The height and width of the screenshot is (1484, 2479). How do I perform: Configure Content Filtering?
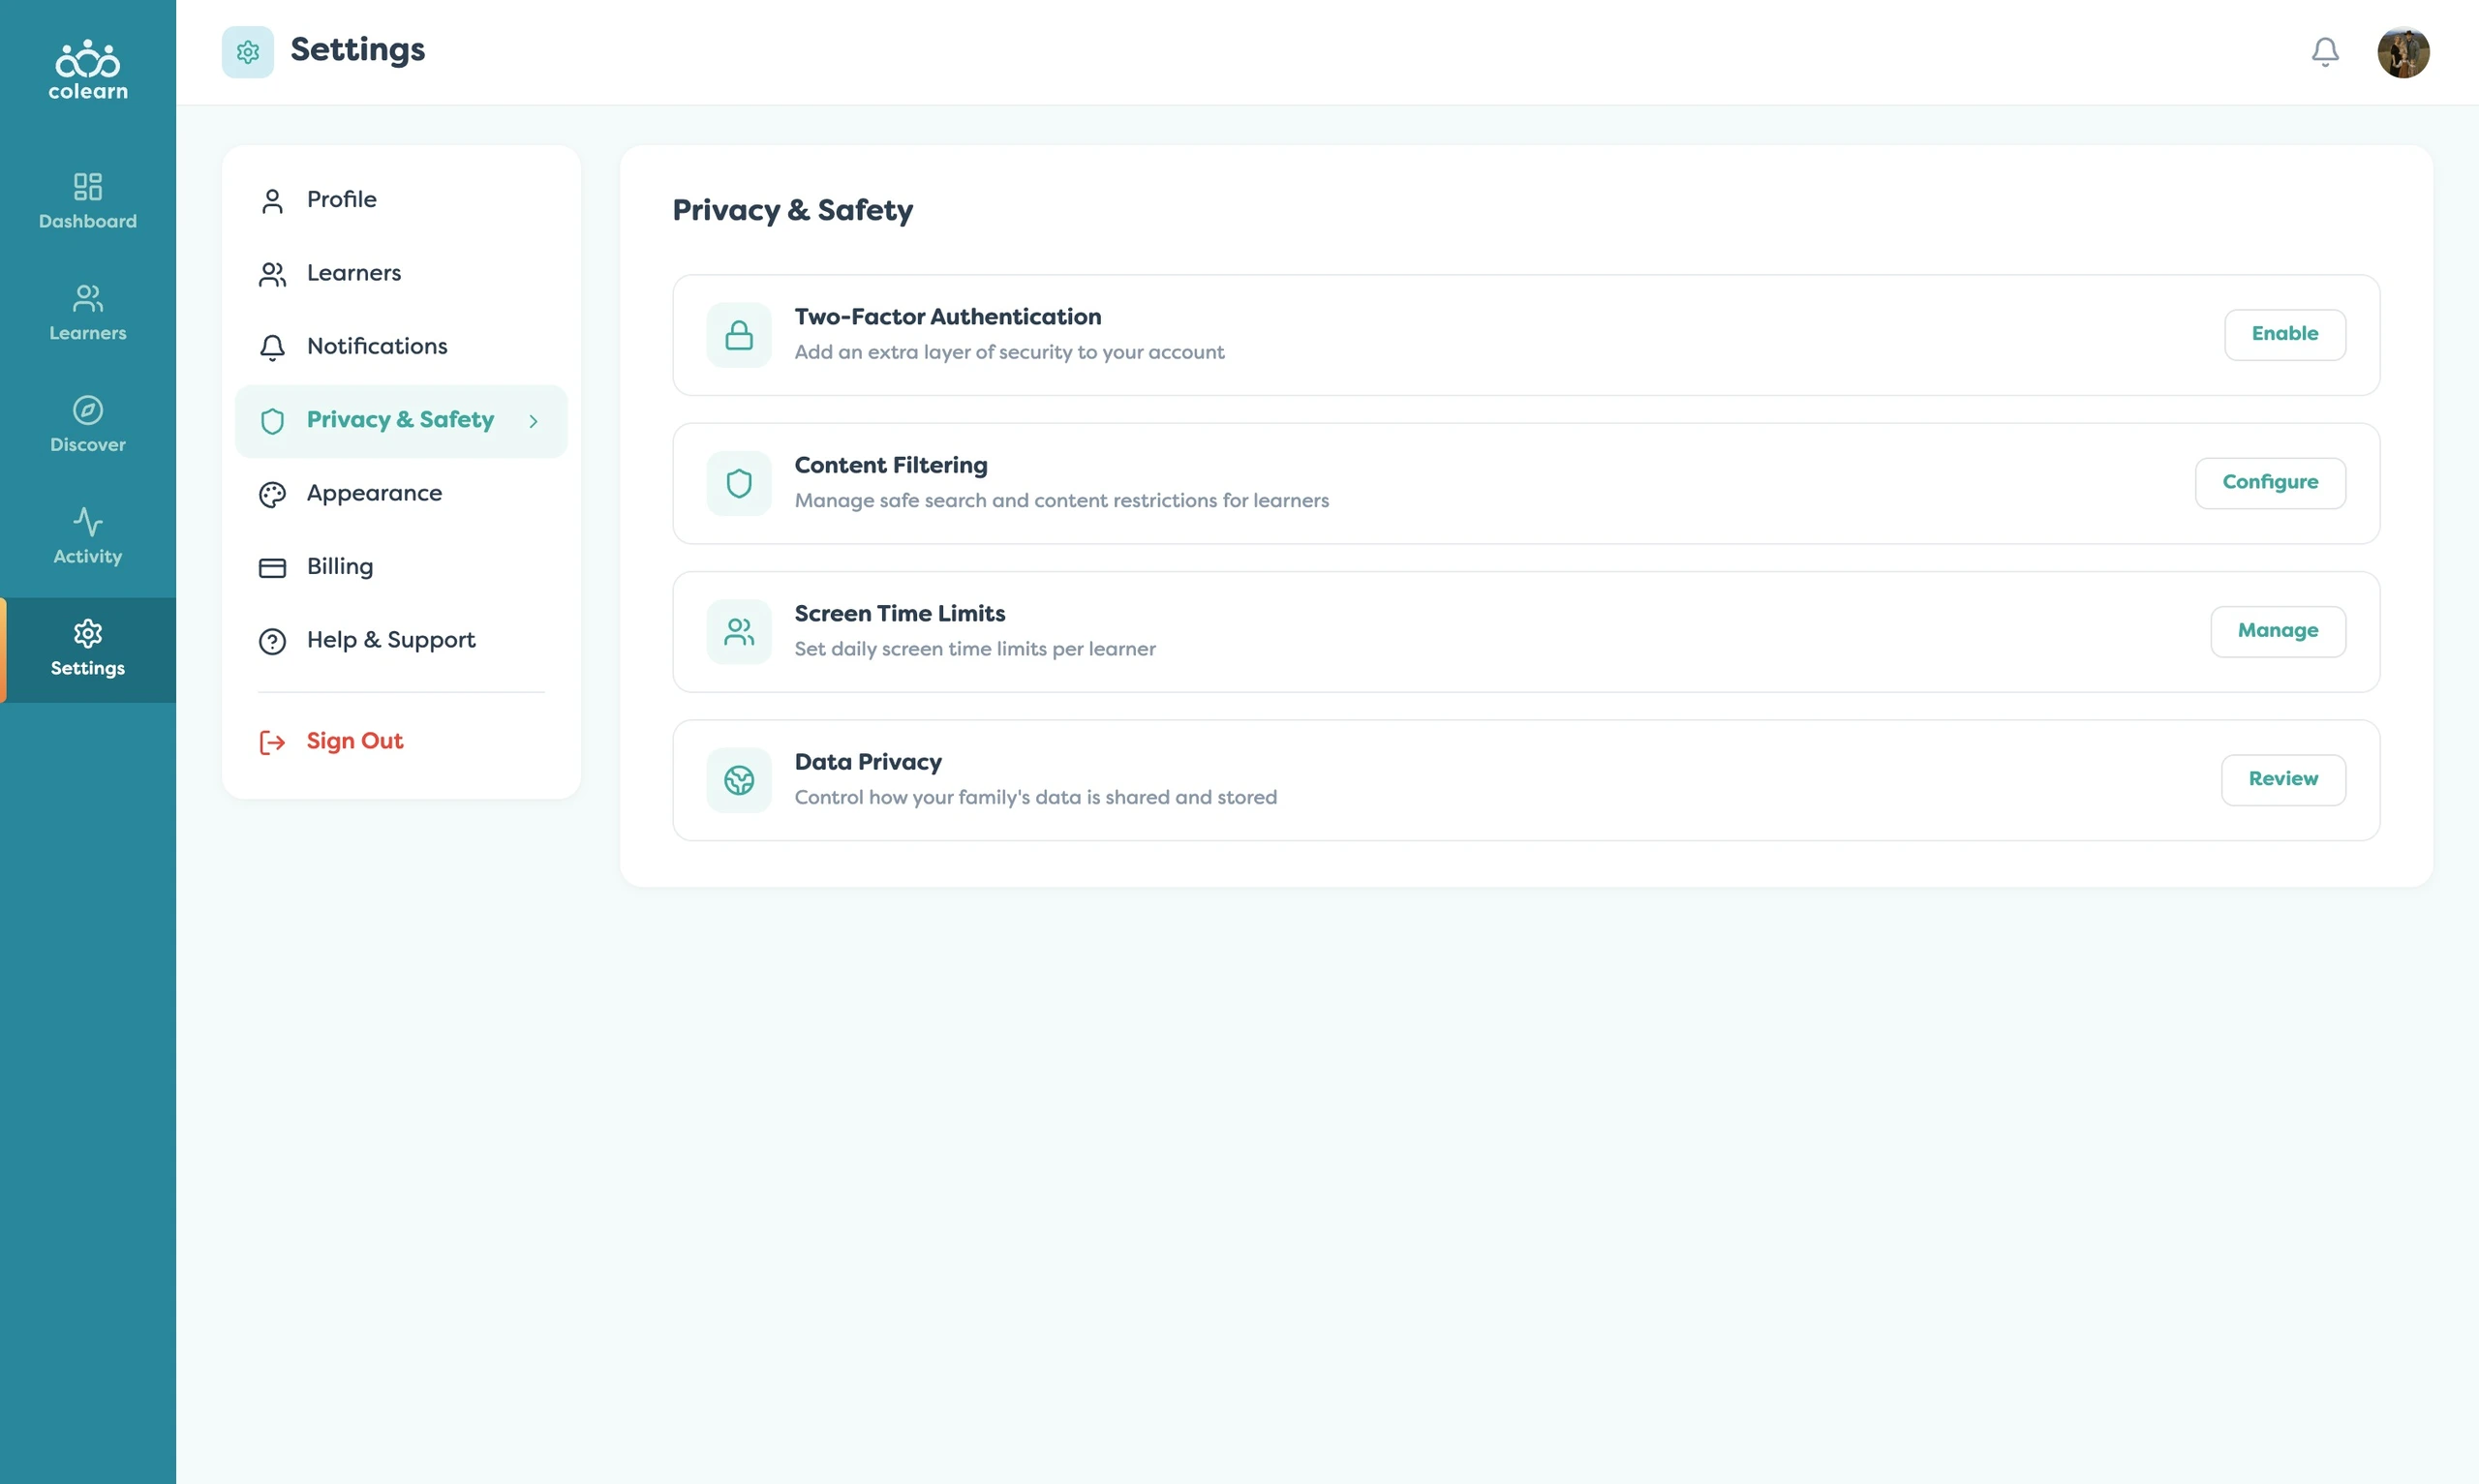tap(2270, 483)
